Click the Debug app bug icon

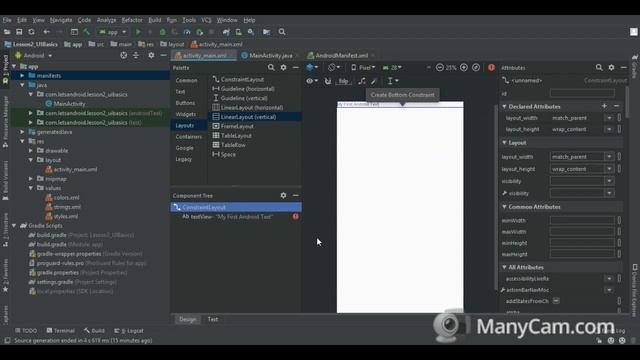click(x=162, y=32)
